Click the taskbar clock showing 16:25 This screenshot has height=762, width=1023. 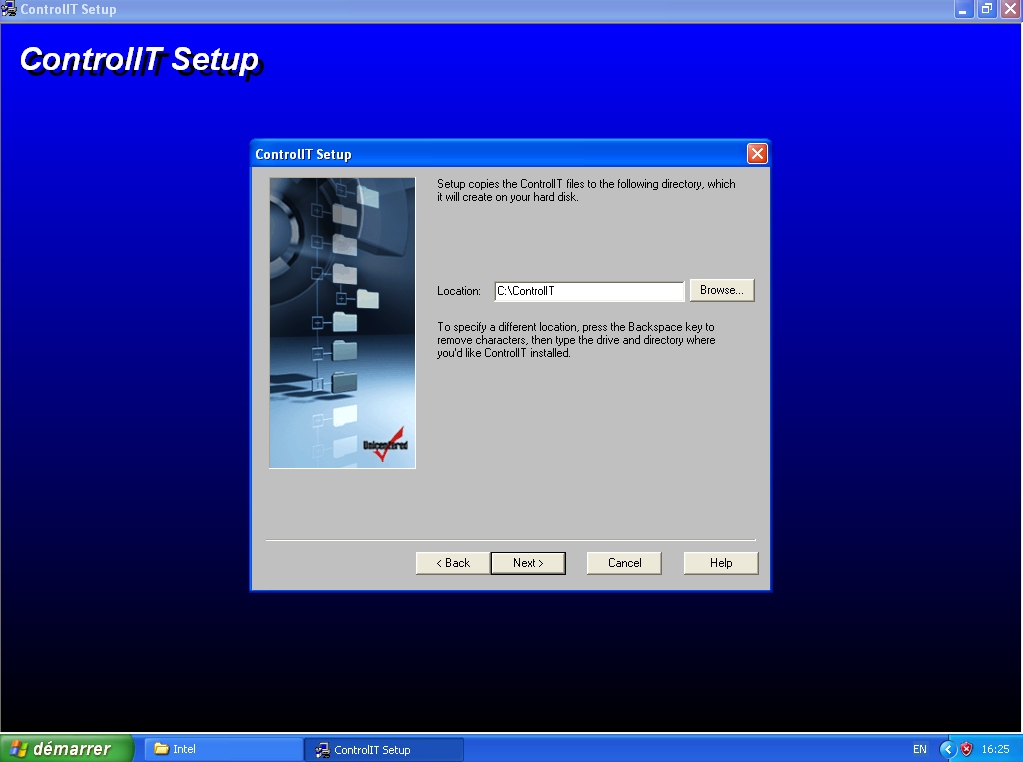995,749
